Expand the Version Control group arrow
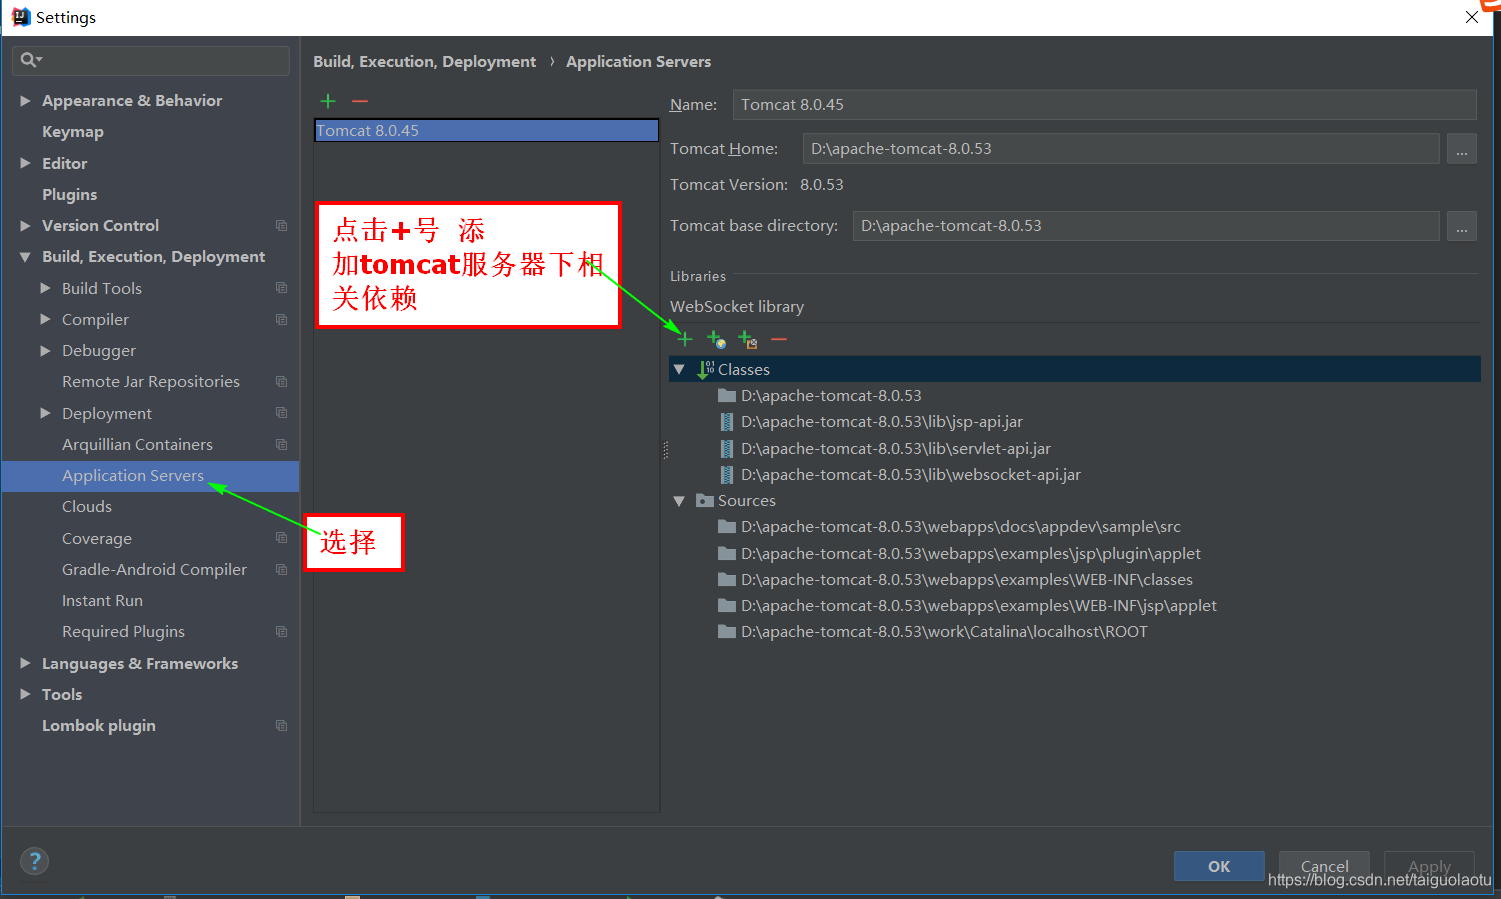 [25, 226]
